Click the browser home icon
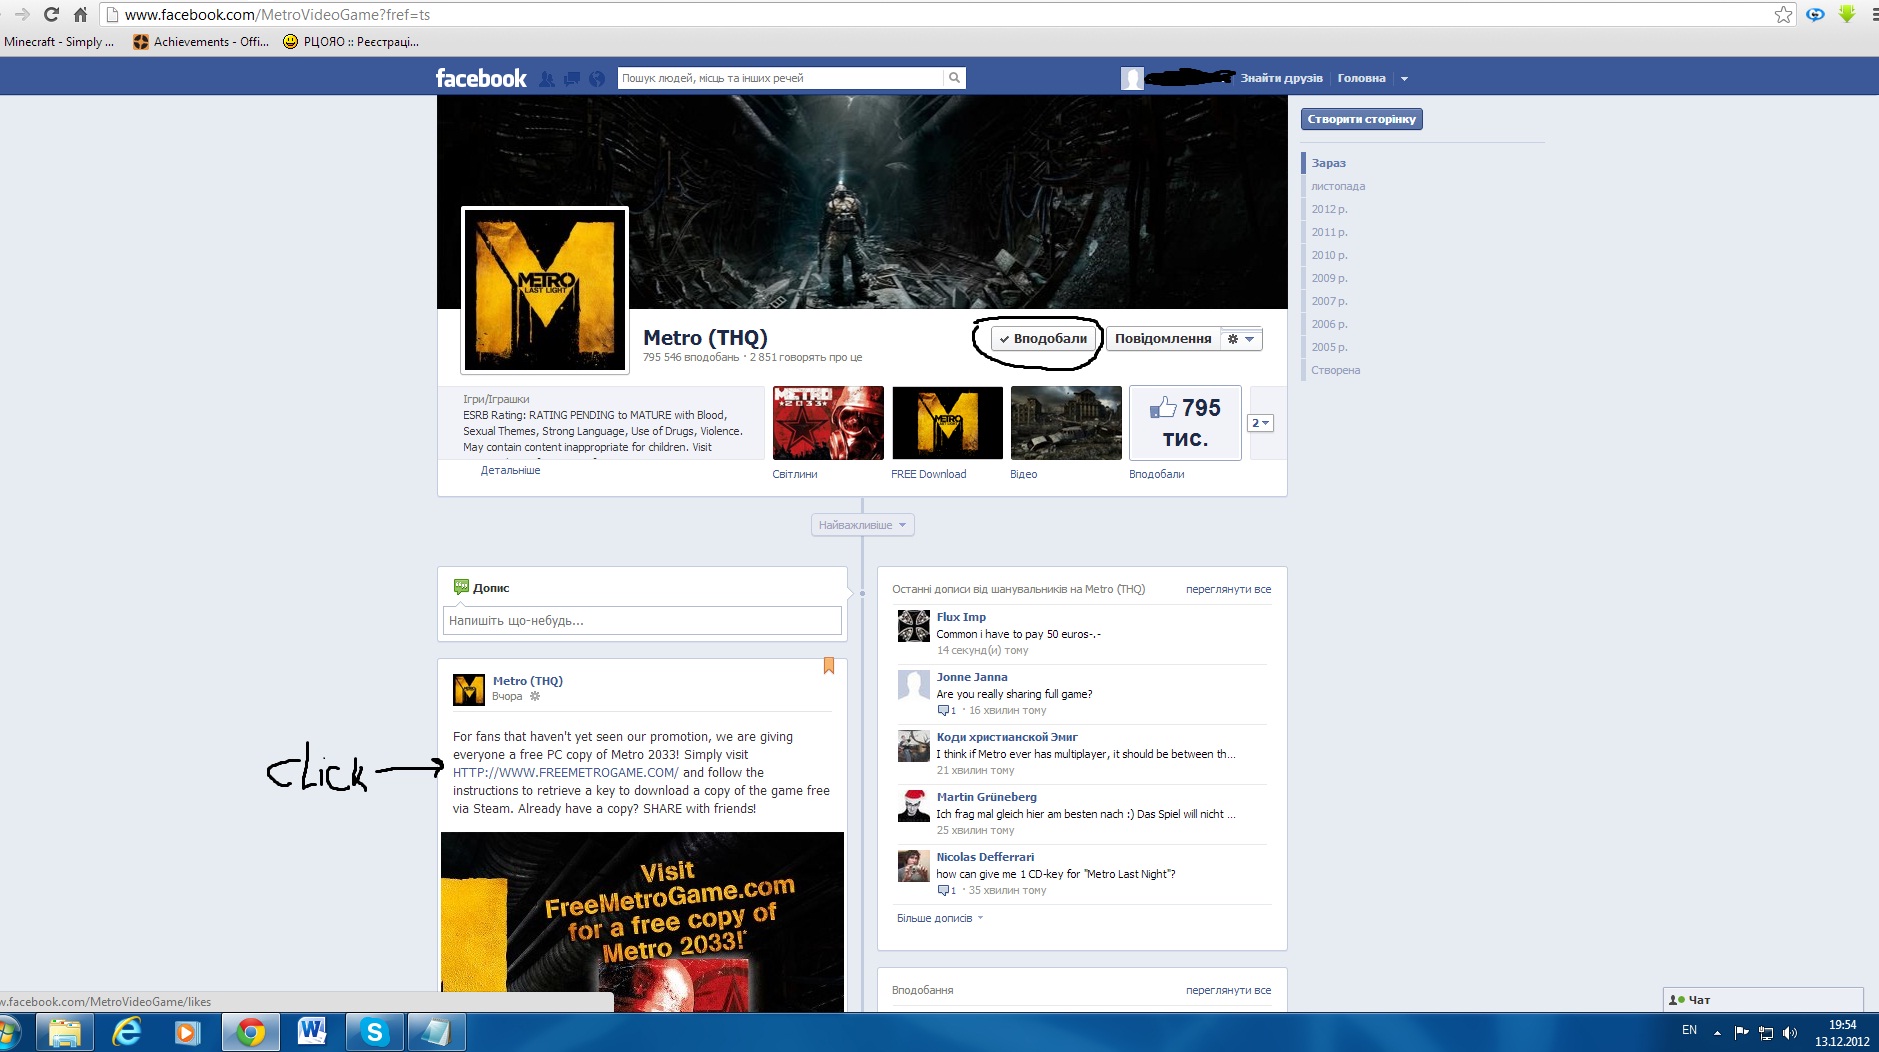Image resolution: width=1879 pixels, height=1052 pixels. click(x=80, y=14)
